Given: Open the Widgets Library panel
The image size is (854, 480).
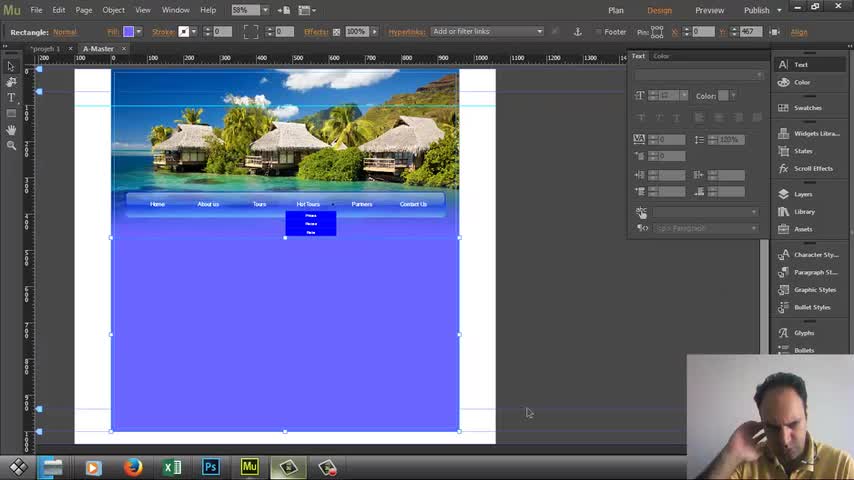Looking at the screenshot, I should pyautogui.click(x=815, y=134).
